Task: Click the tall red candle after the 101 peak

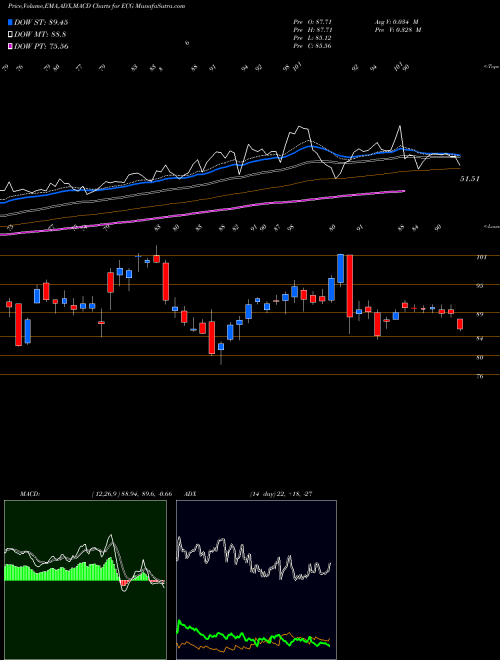Action: click(x=349, y=285)
